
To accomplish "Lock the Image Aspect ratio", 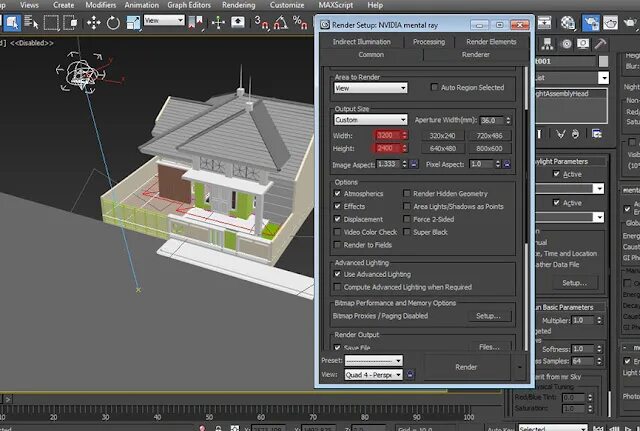I will click(x=413, y=164).
